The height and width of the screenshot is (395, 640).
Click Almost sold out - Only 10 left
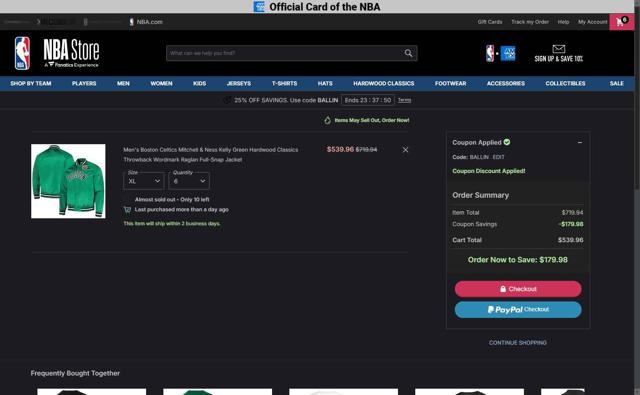click(172, 200)
